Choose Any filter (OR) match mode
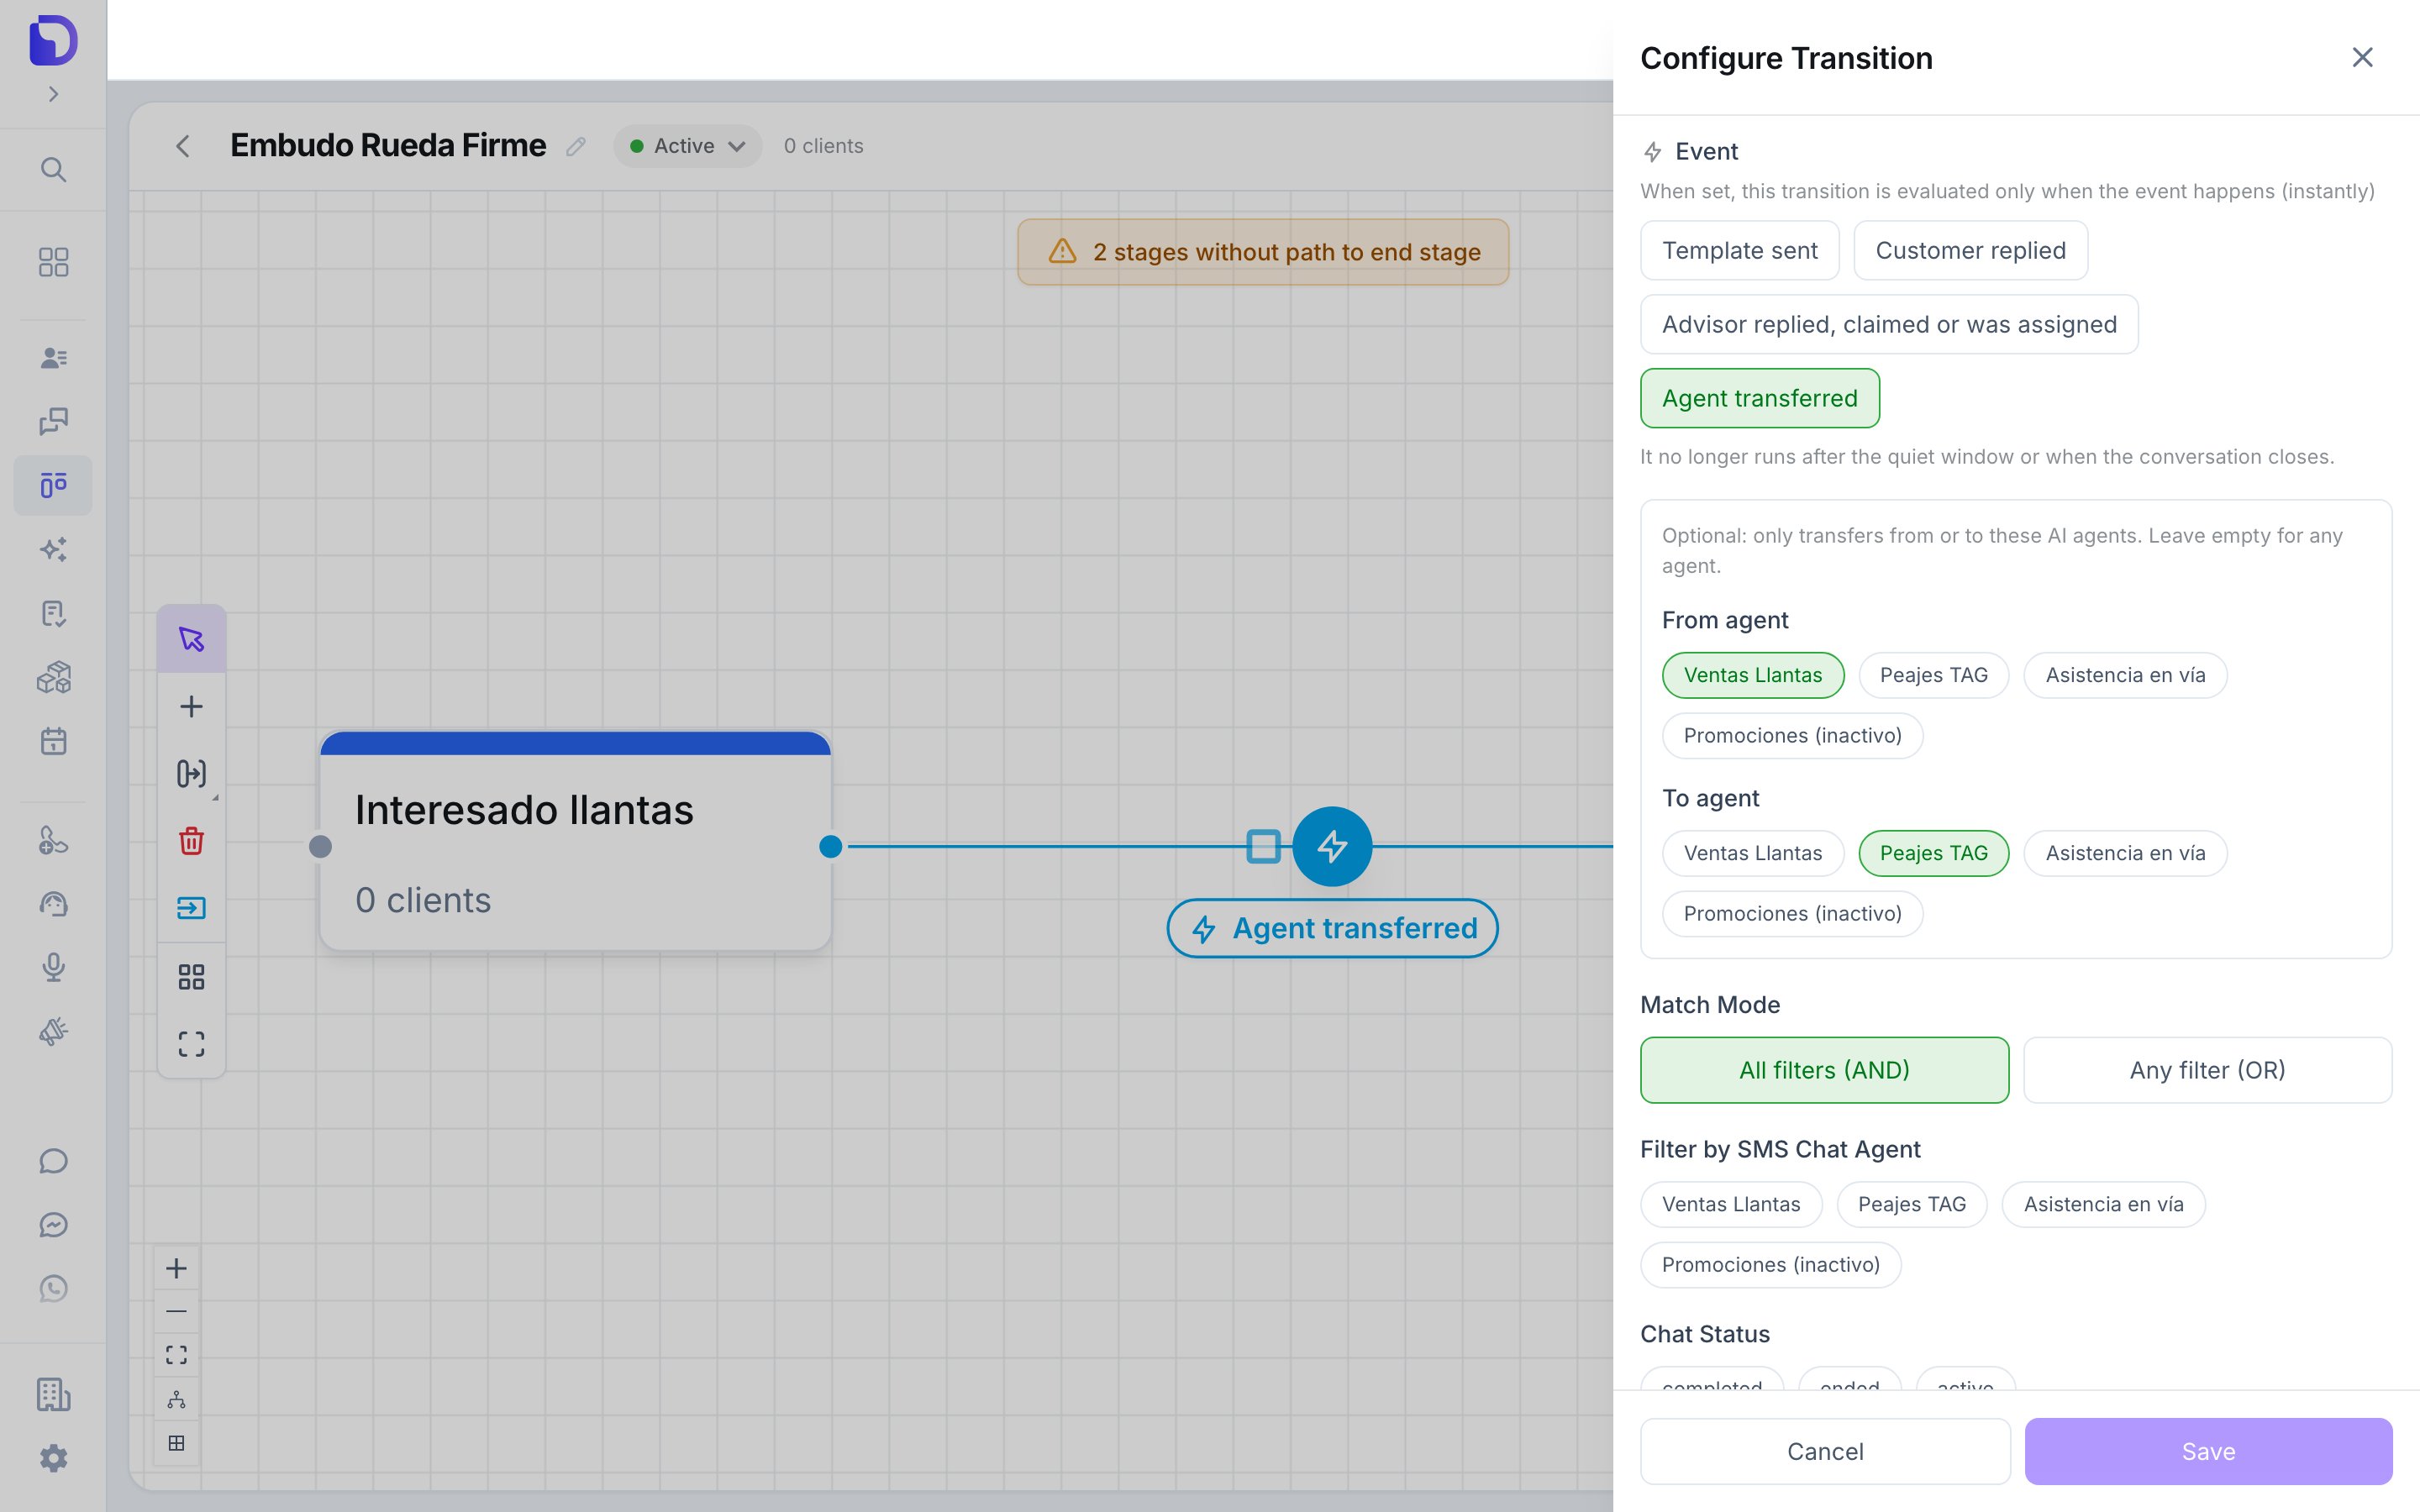 (2207, 1070)
